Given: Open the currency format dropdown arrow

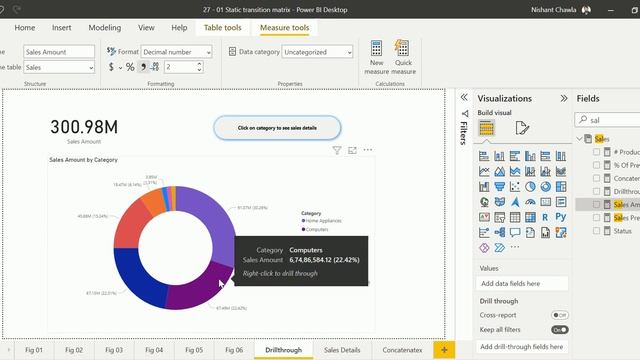Looking at the screenshot, I should pos(120,68).
